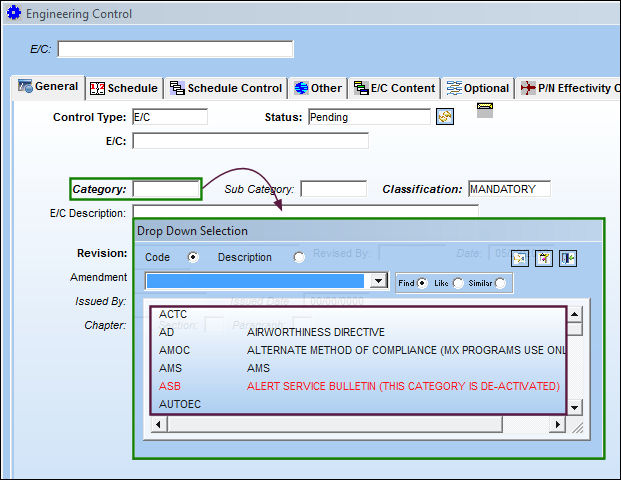621x480 pixels.
Task: Click the Engineering Control gear icon in title bar
Action: 14,13
